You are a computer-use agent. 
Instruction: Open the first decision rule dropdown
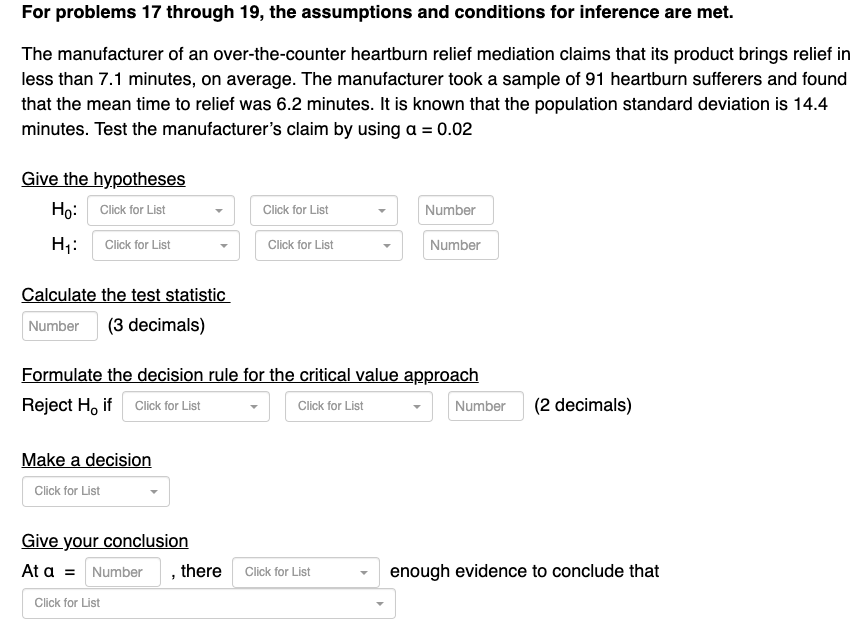(195, 406)
